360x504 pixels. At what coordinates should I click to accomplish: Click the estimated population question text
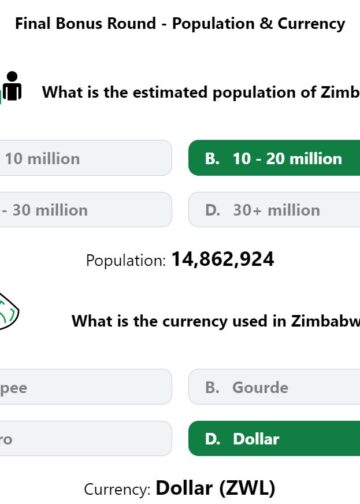point(201,92)
